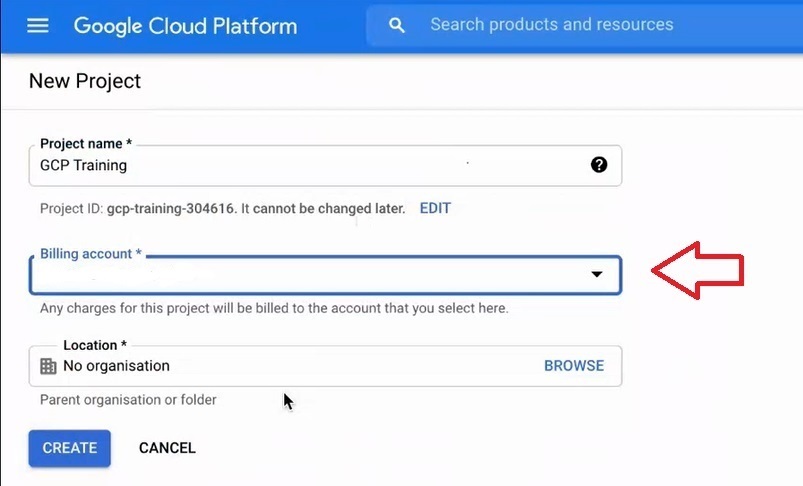The image size is (803, 486).
Task: Click the Parent organisation or folder hint
Action: coord(128,400)
